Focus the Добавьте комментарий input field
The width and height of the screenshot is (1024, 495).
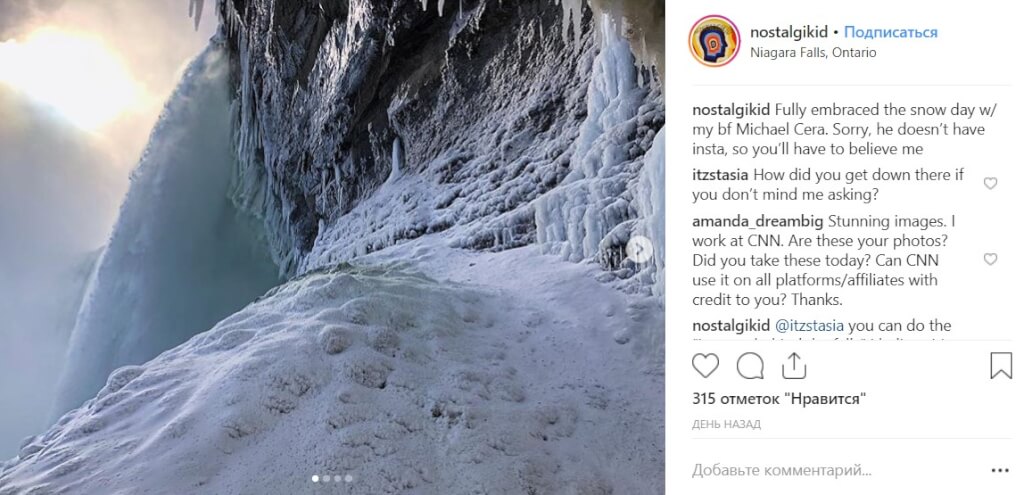(830, 469)
